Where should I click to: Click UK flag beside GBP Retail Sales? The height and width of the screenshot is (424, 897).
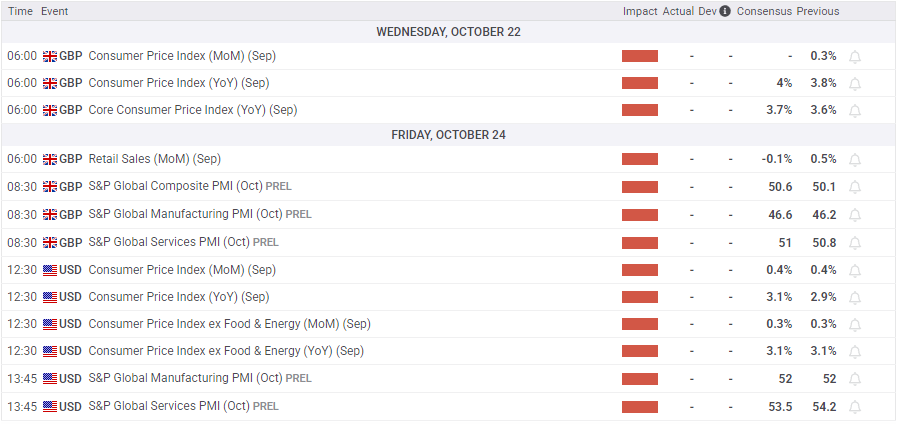(50, 159)
